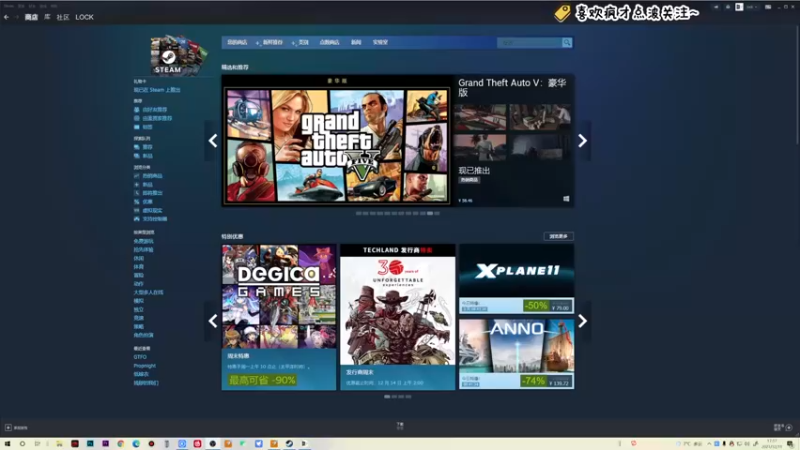Open the ANNO bundle offer
Viewport: 800px width, 450px height.
516,354
